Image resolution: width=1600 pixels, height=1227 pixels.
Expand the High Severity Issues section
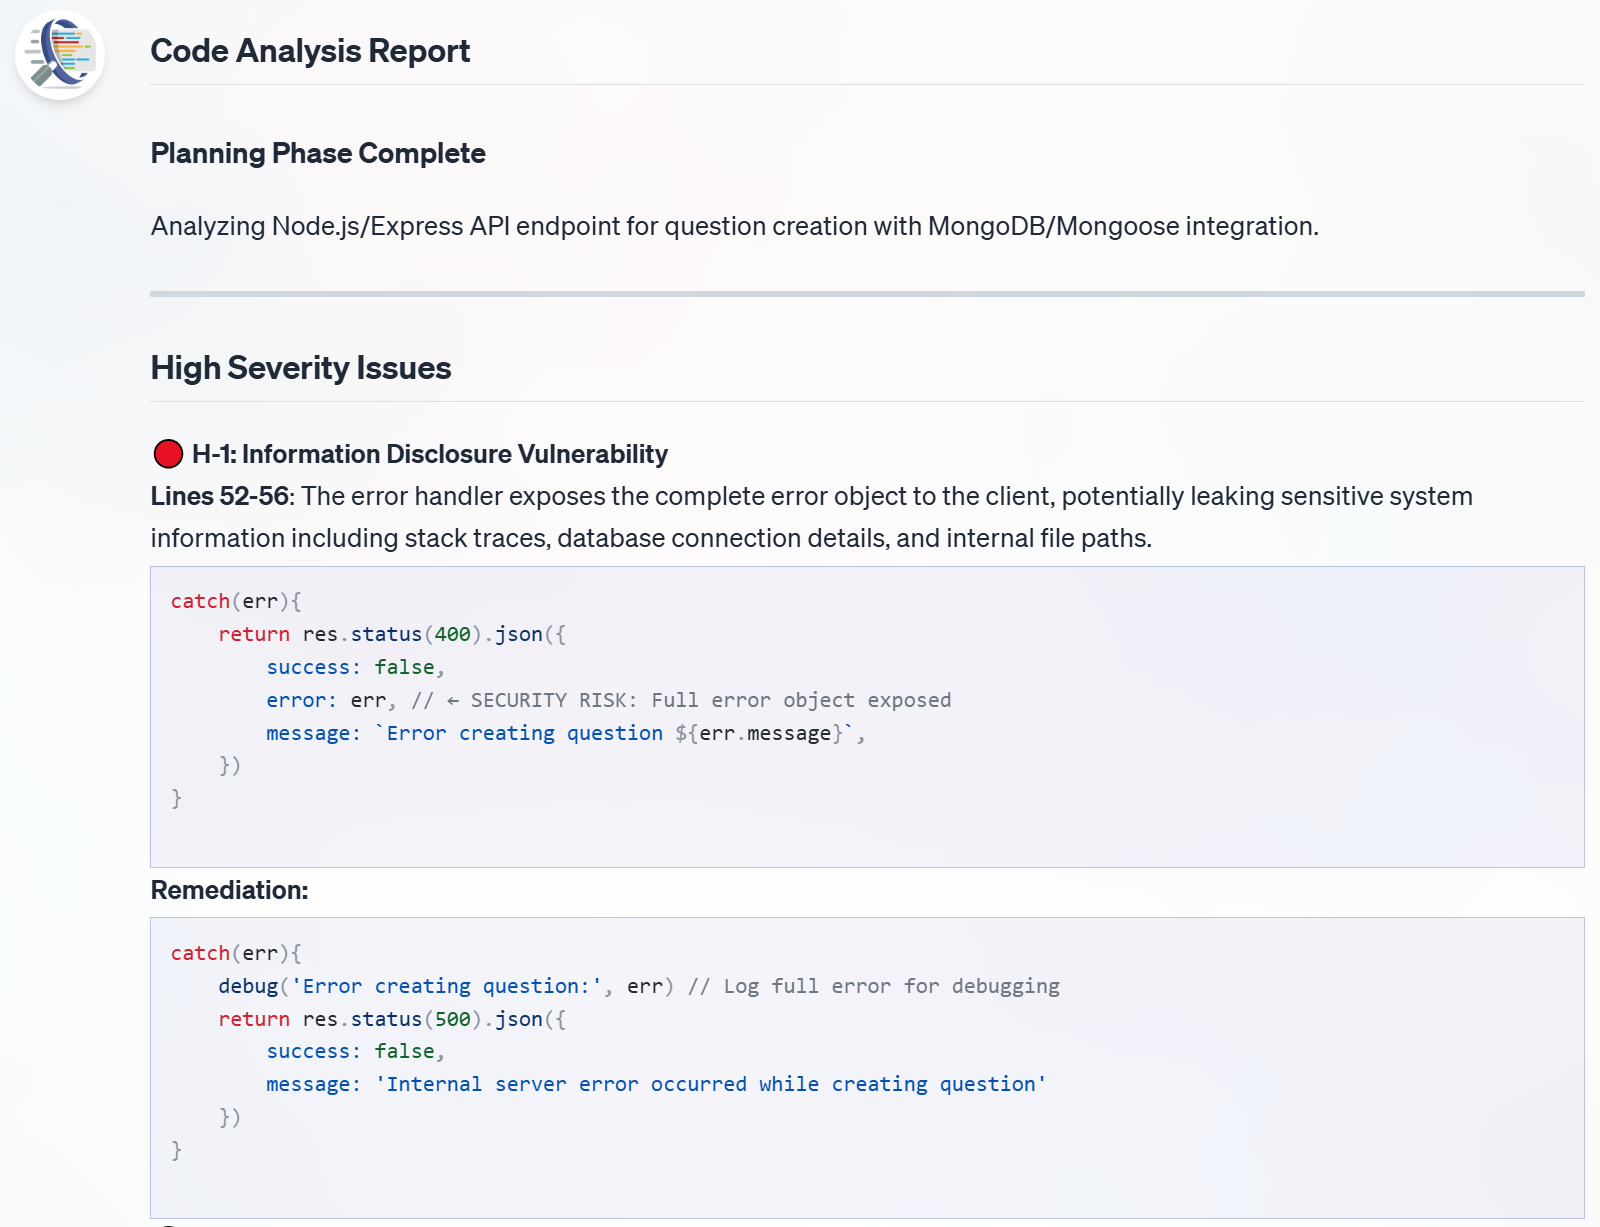pos(300,368)
